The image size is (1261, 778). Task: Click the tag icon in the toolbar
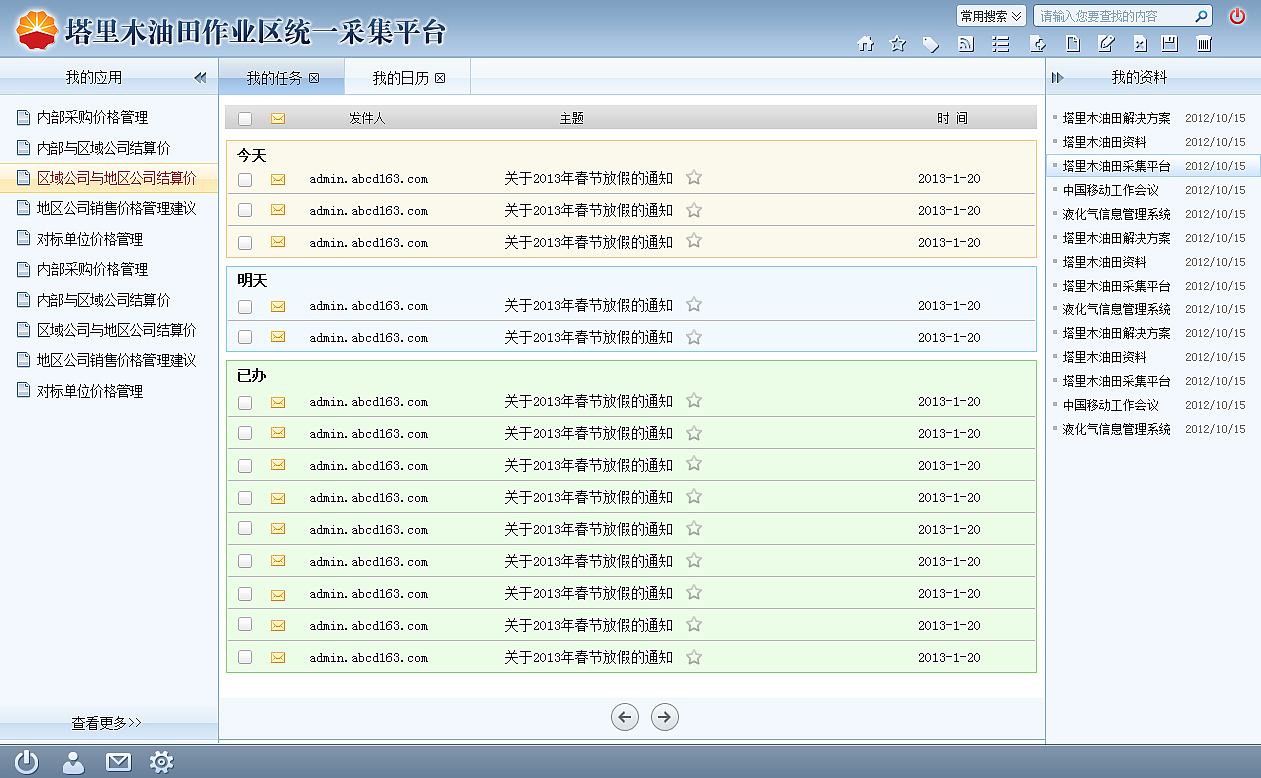(931, 44)
